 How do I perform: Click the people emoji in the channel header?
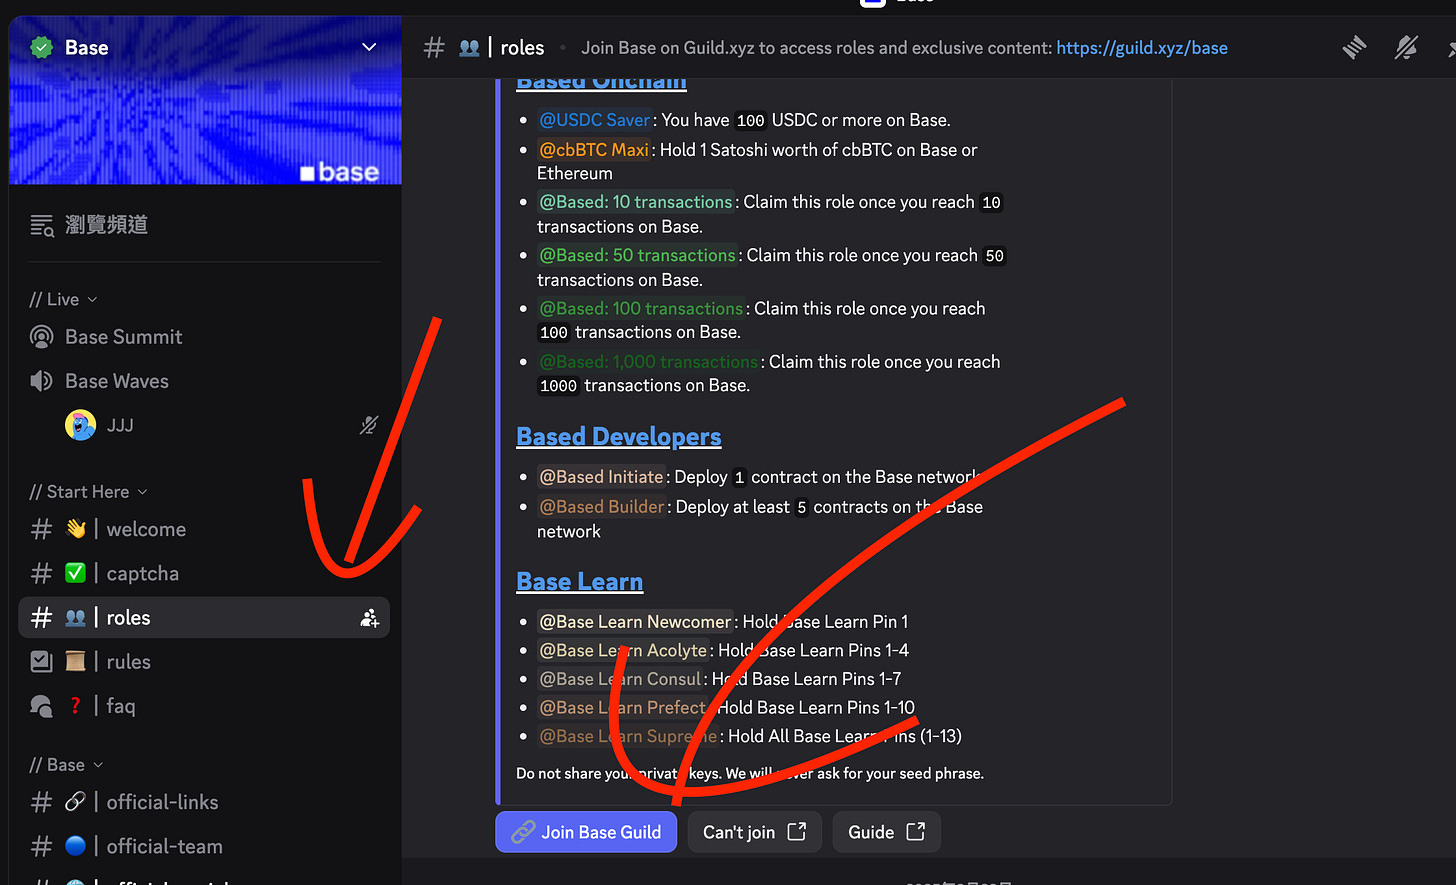(469, 48)
